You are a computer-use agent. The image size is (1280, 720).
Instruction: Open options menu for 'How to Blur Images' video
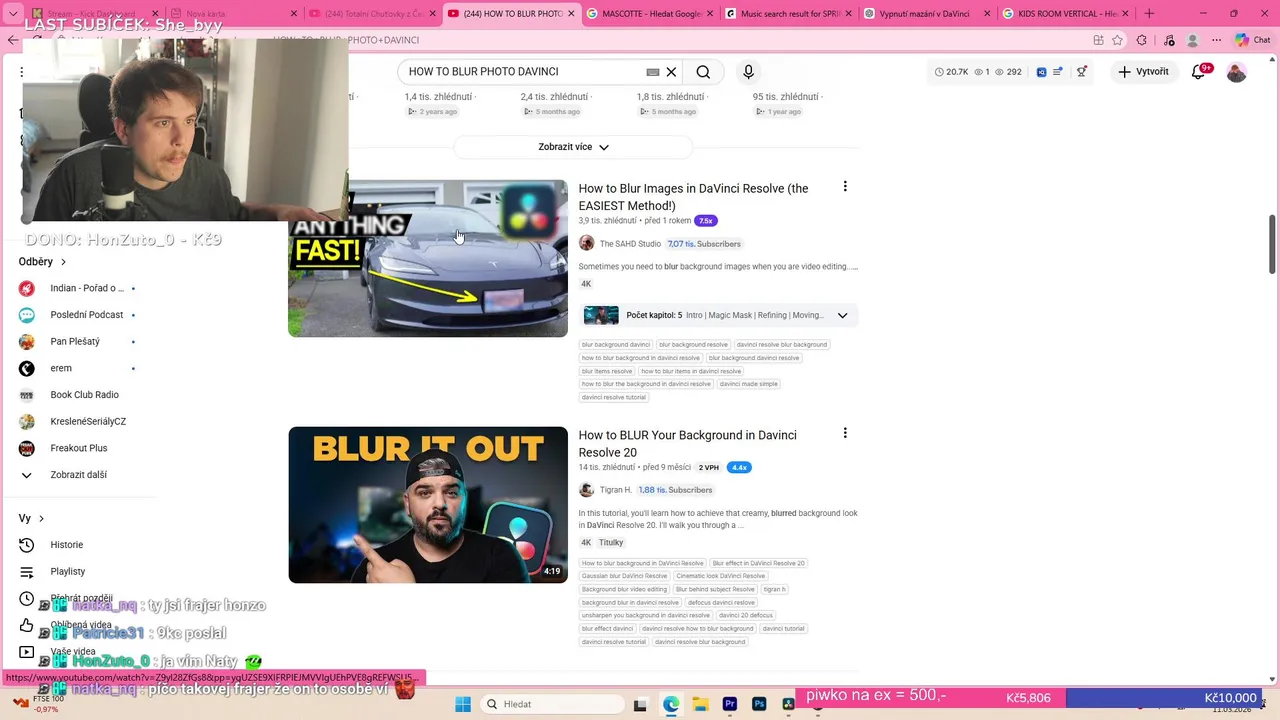845,187
